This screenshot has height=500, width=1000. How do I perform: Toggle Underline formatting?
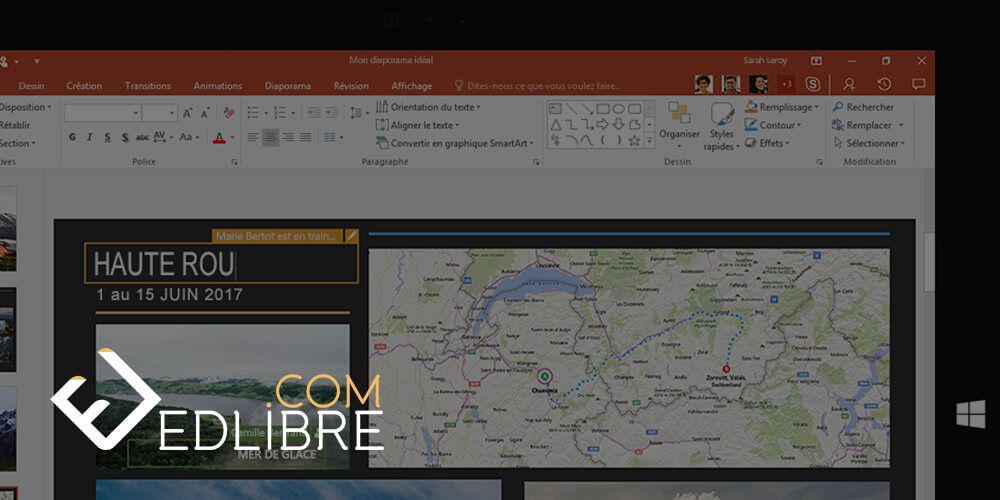click(x=107, y=137)
